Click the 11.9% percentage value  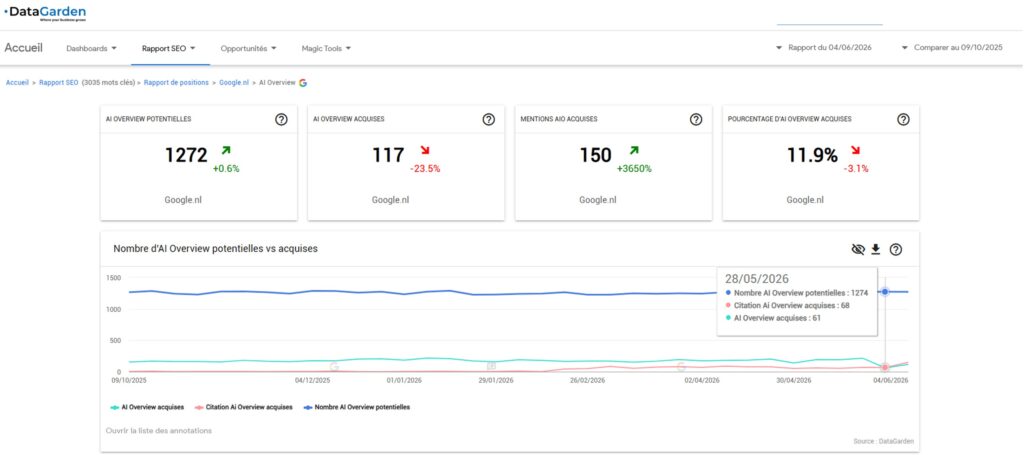(812, 155)
